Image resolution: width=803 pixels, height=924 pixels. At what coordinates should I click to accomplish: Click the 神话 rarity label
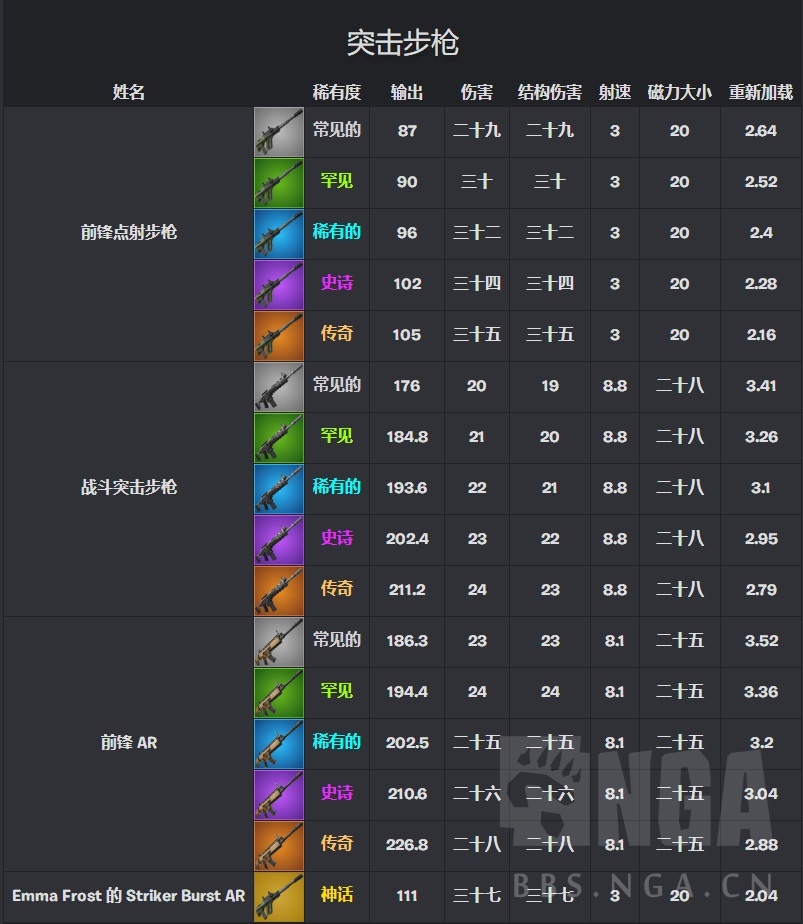[x=336, y=895]
